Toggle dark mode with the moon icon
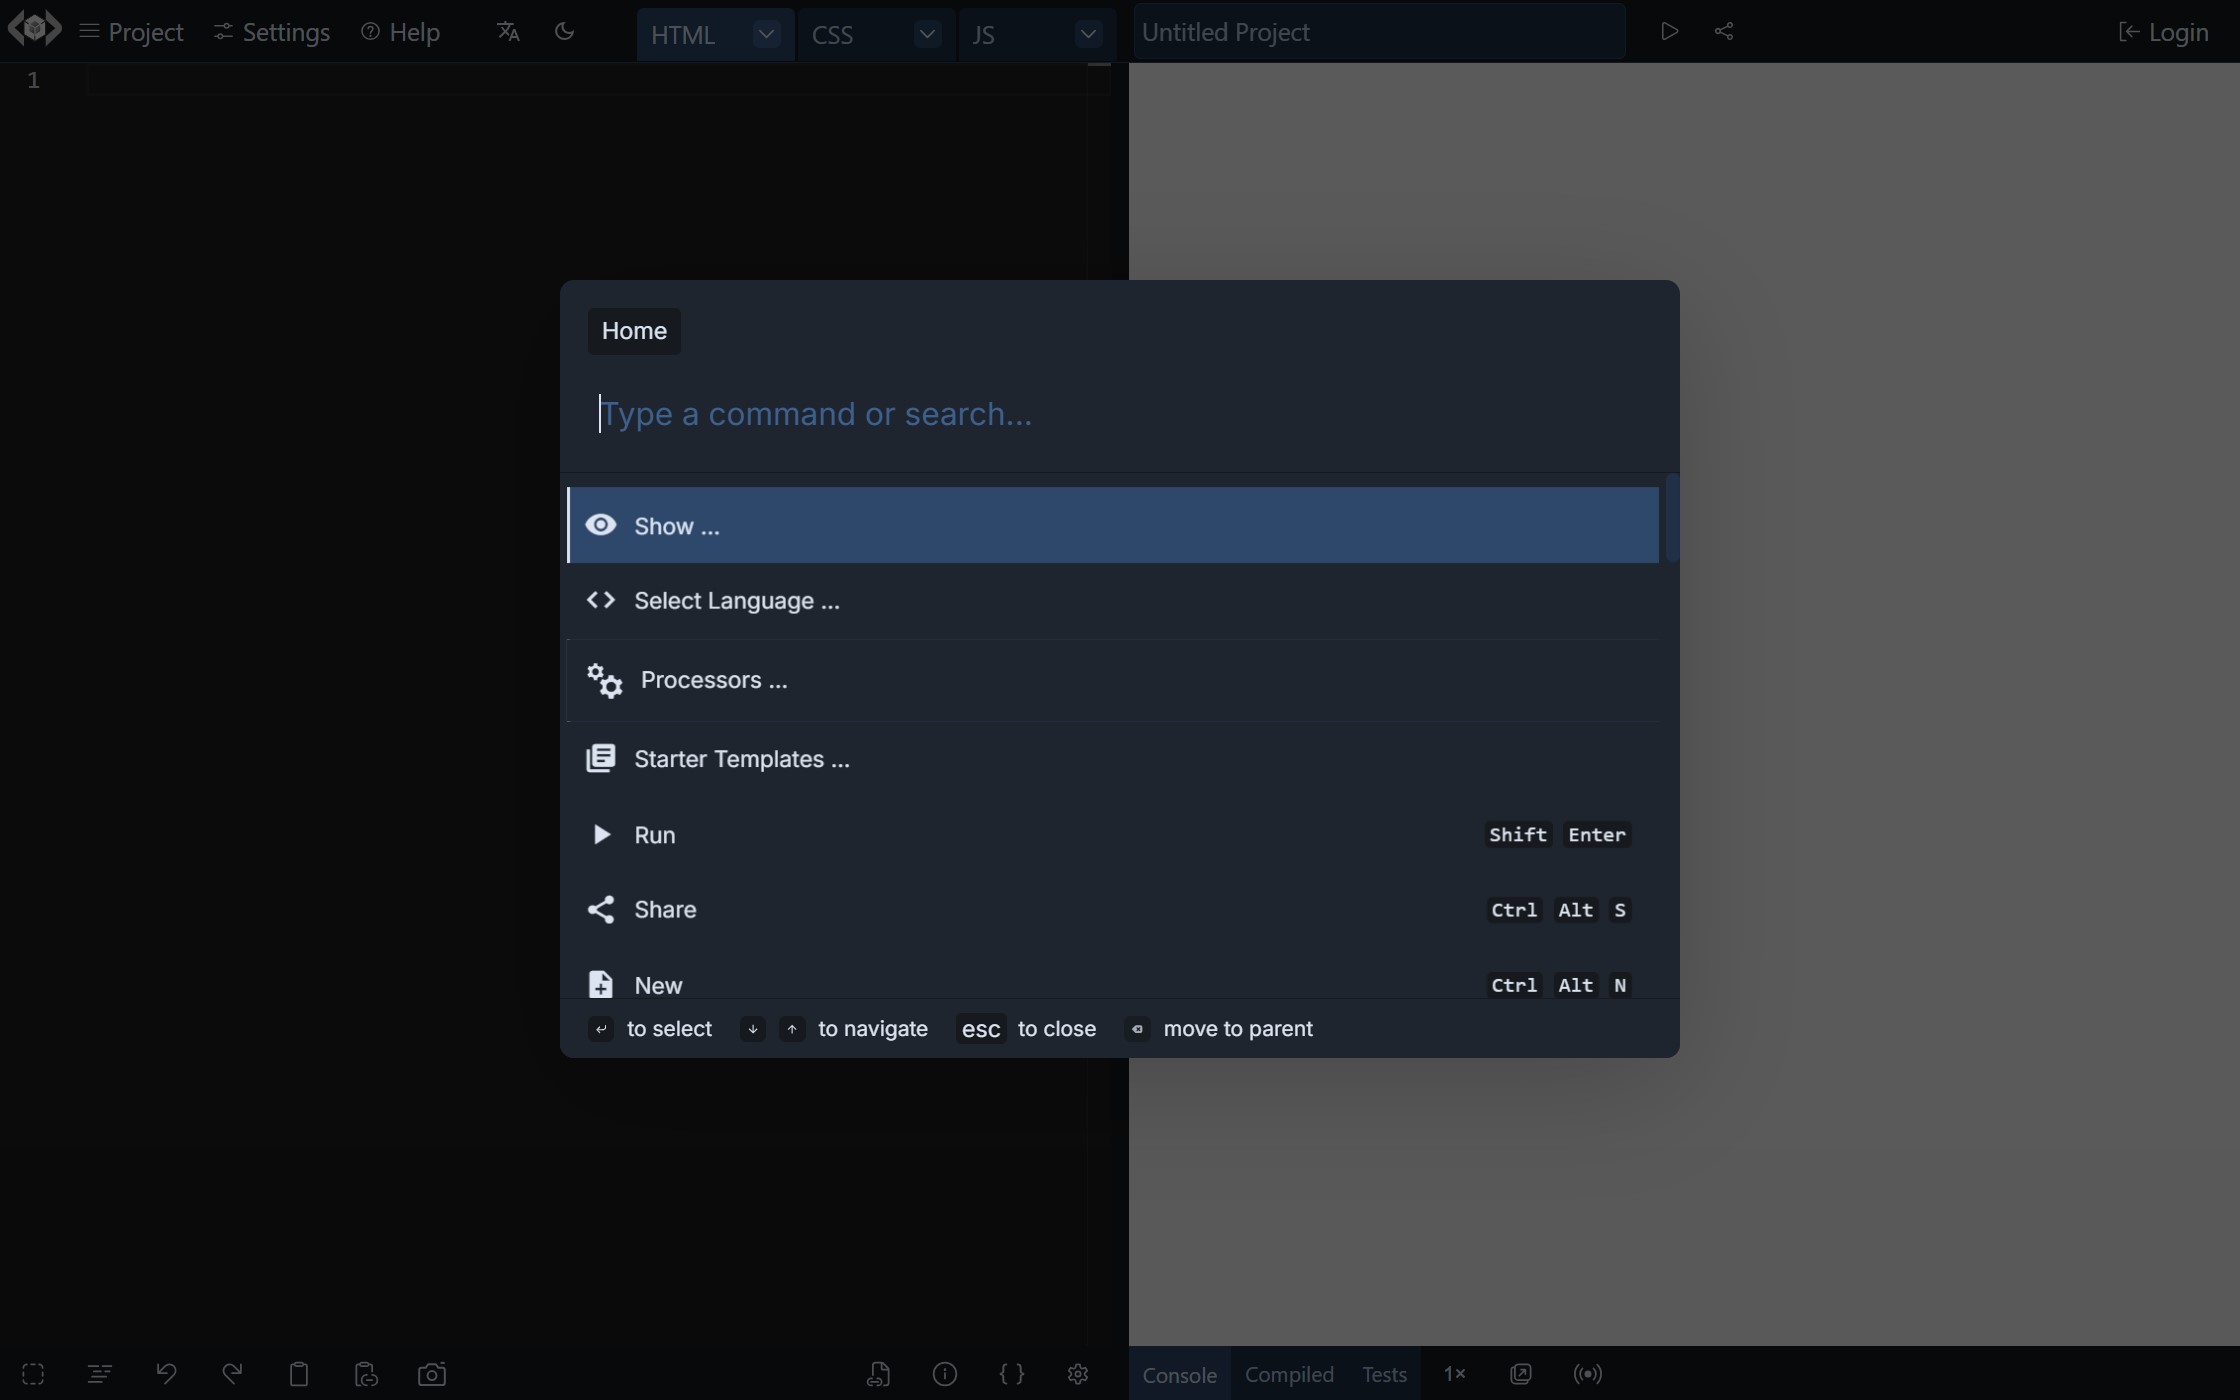Screen dimensions: 2240x1400 [564, 31]
